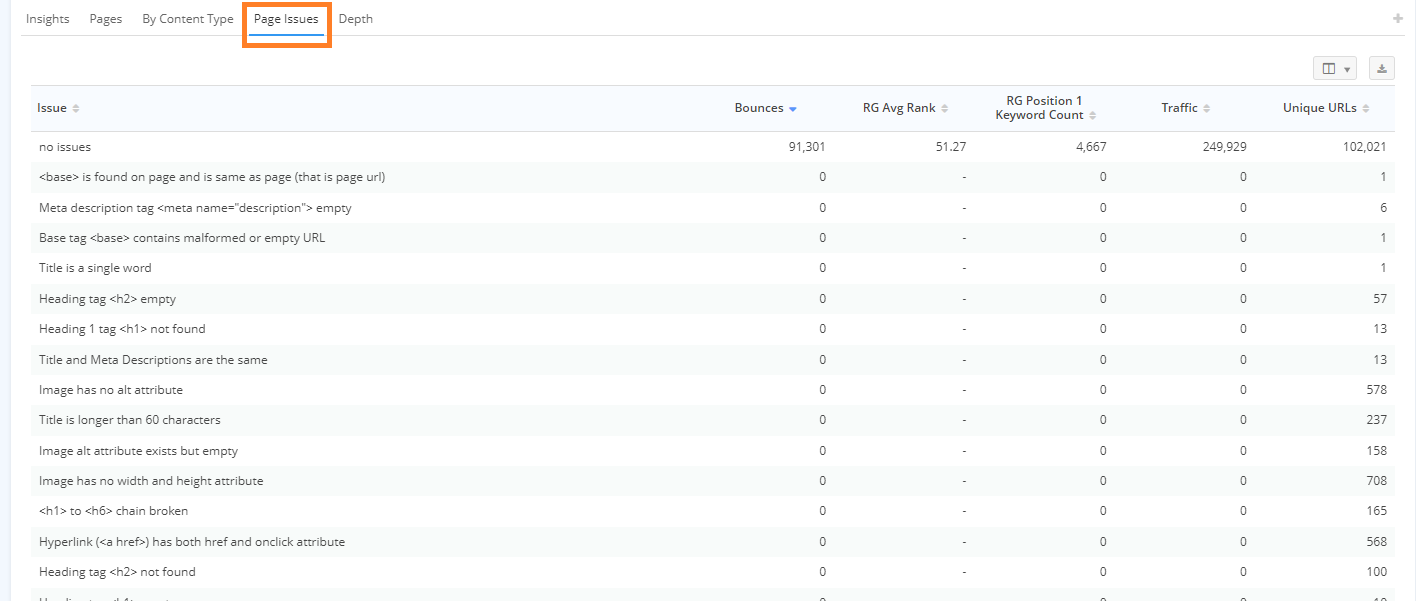1416x601 pixels.
Task: Go to the Depth tab
Action: [356, 19]
